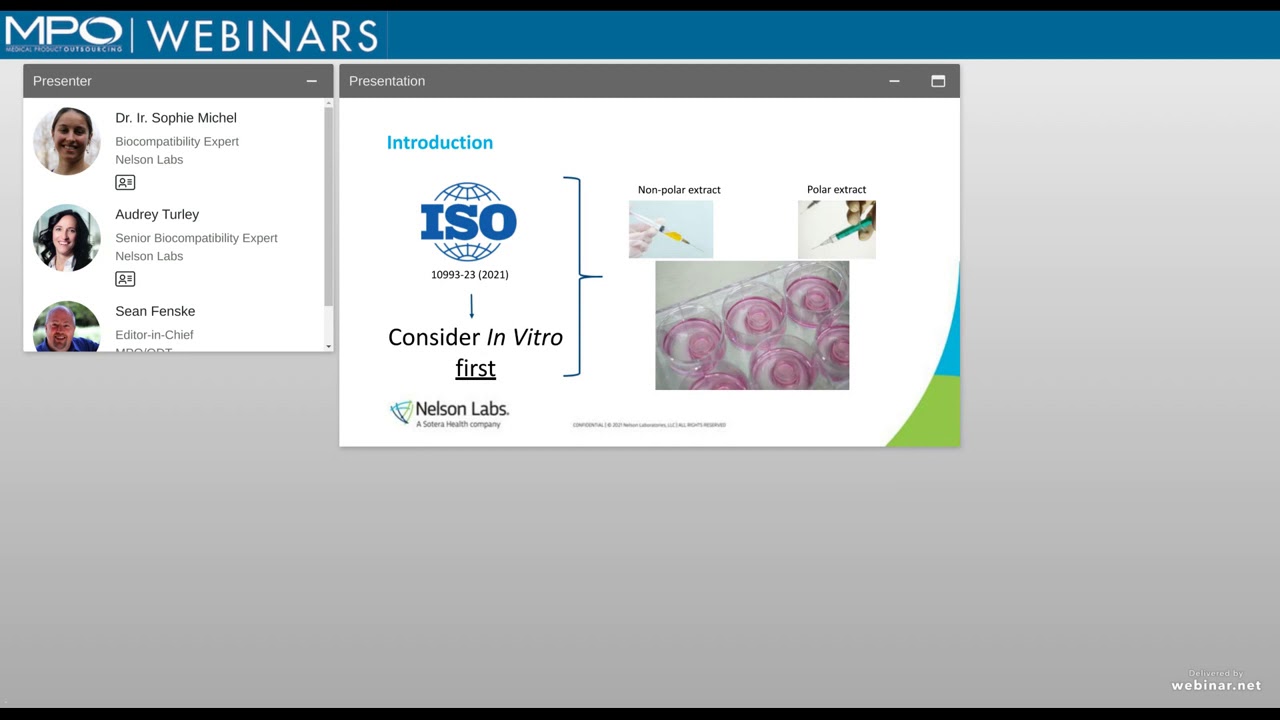Click the non-polar extract syringe image

[671, 229]
